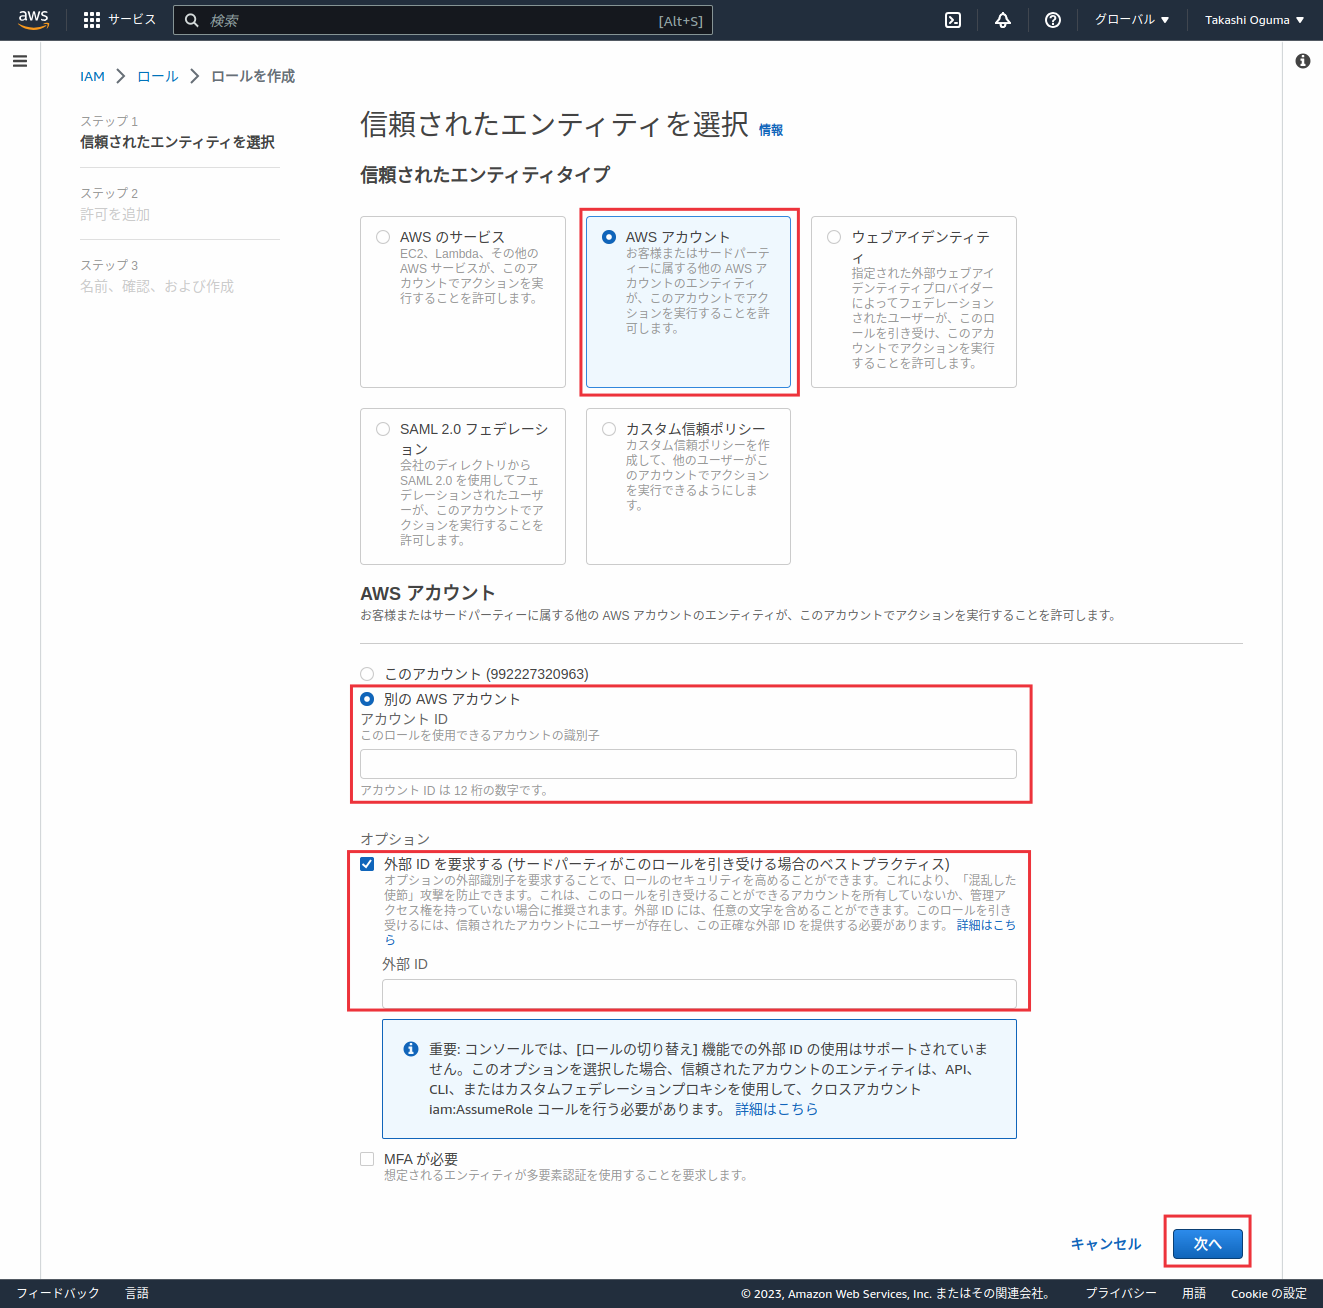Viewport: 1323px width, 1308px height.
Task: Open 詳細はこちら link in external ID description
Action: coord(986,925)
